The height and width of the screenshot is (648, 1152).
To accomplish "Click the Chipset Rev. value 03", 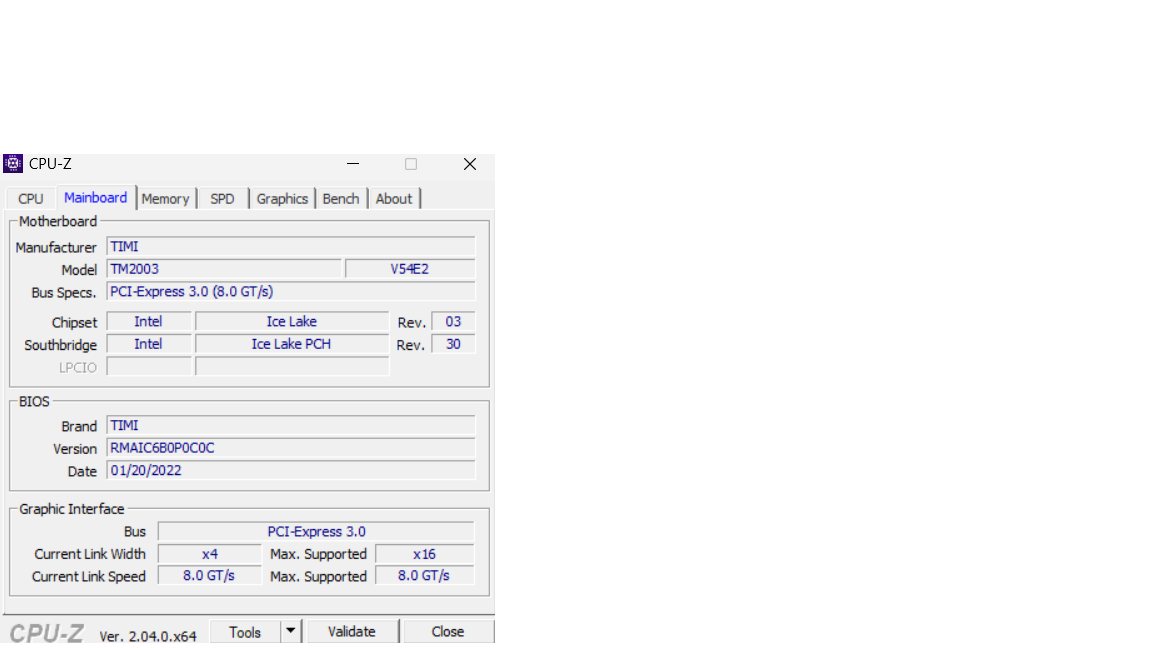I will point(453,321).
